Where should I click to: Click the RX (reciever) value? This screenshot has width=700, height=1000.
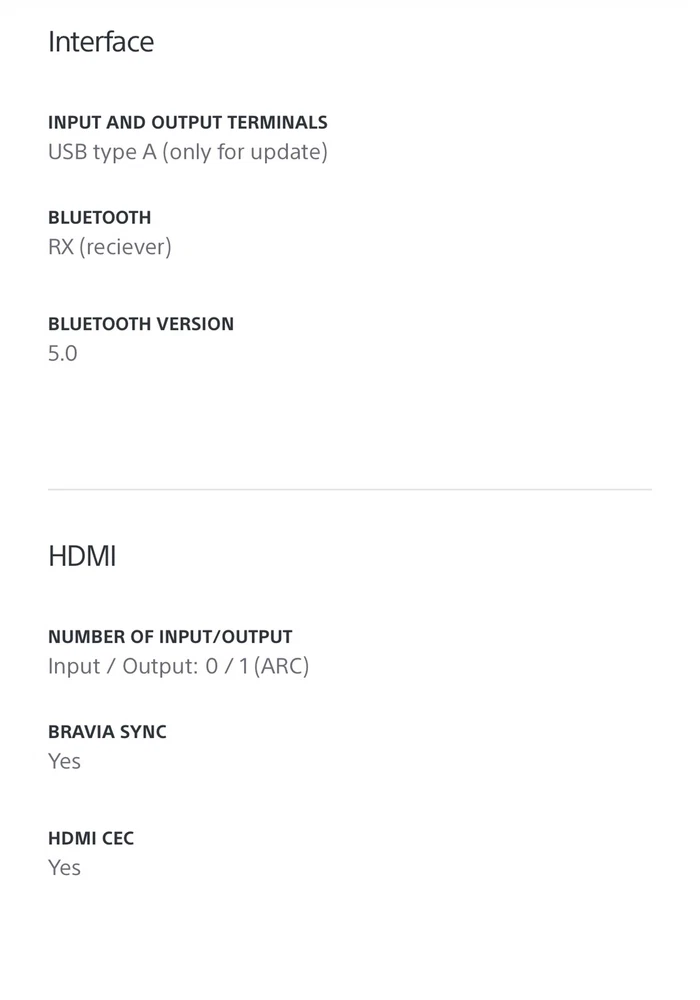click(109, 247)
